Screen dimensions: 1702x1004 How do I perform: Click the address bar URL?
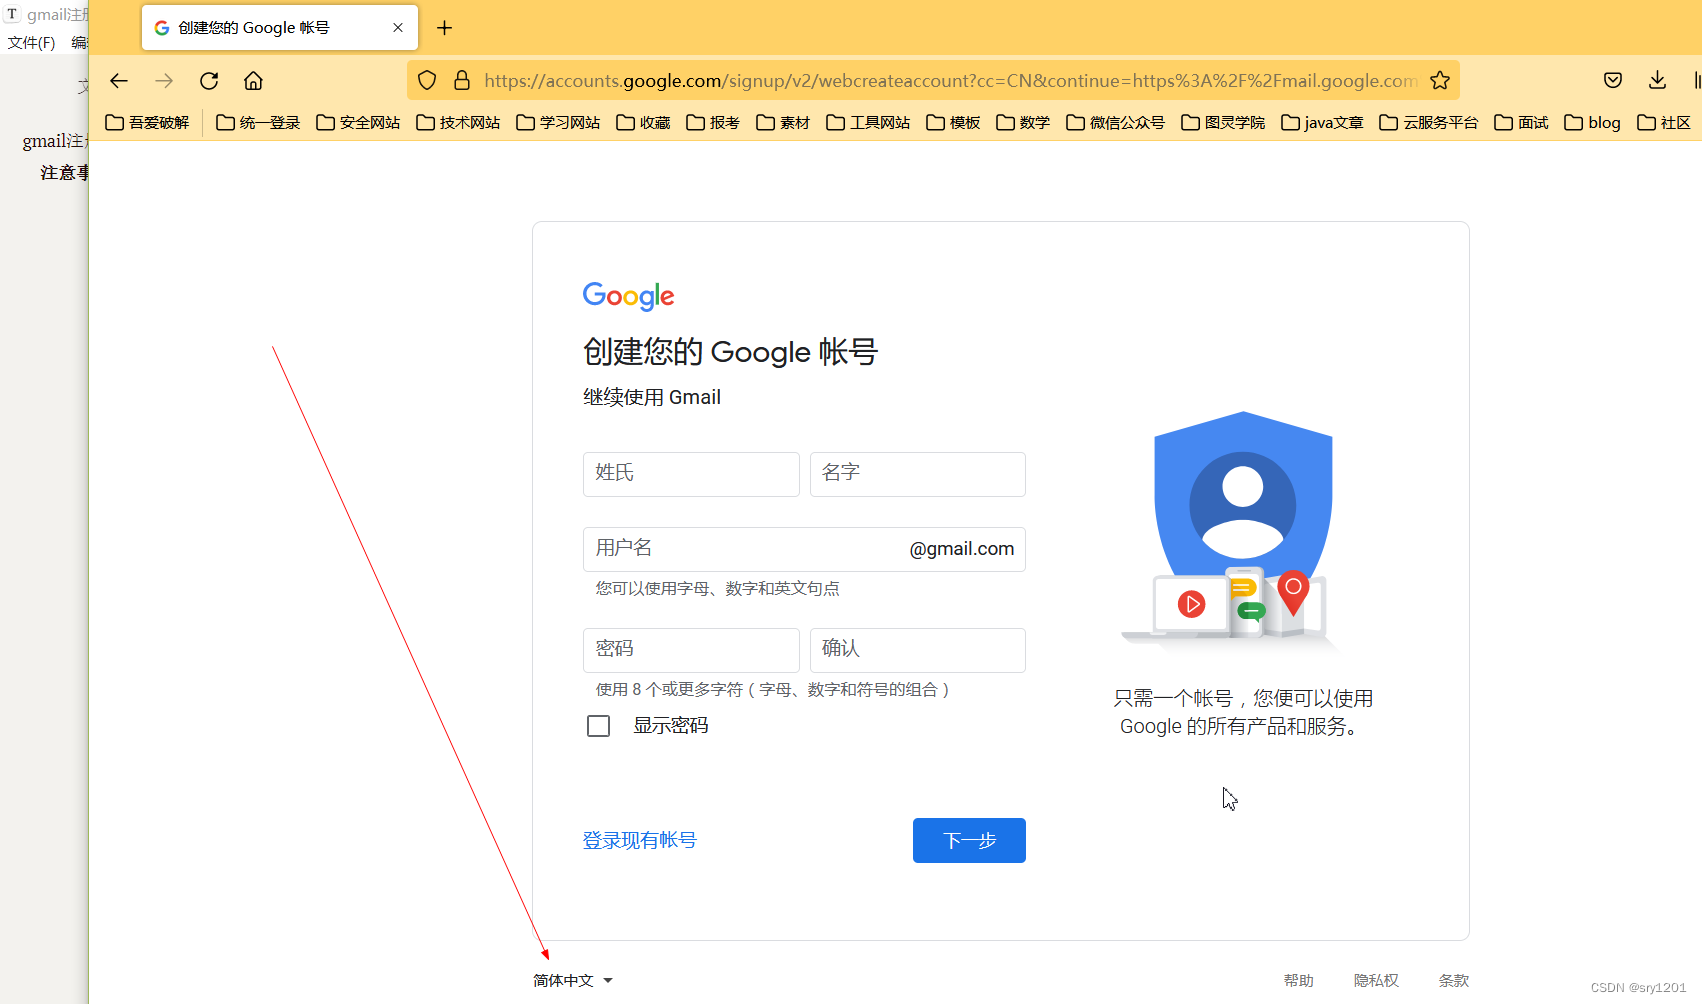950,81
